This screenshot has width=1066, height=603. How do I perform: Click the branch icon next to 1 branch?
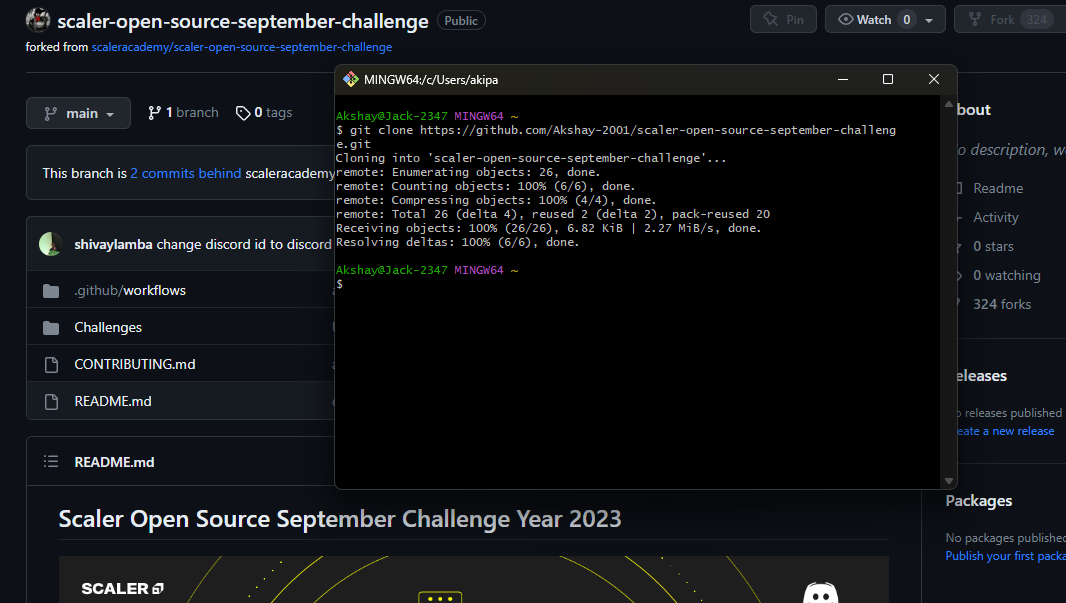(x=153, y=112)
